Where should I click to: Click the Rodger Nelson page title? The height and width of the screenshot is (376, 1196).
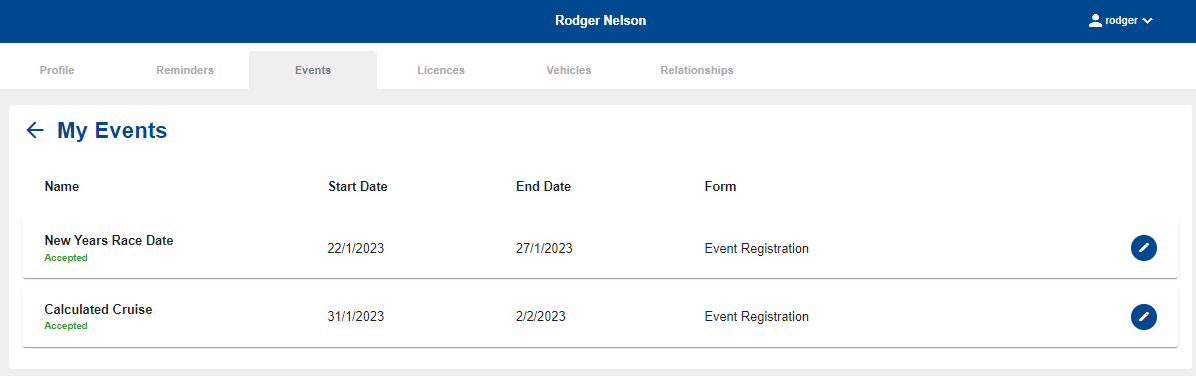tap(600, 21)
